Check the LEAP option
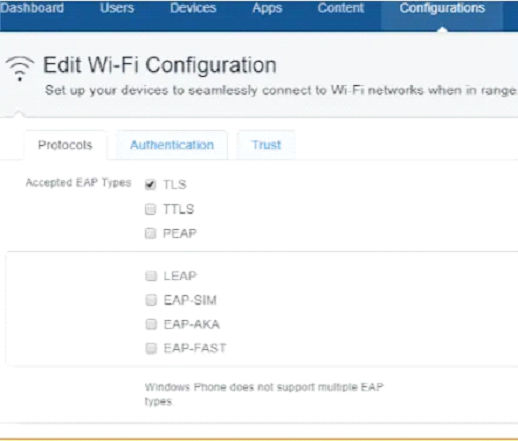The width and height of the screenshot is (518, 441). [x=151, y=276]
